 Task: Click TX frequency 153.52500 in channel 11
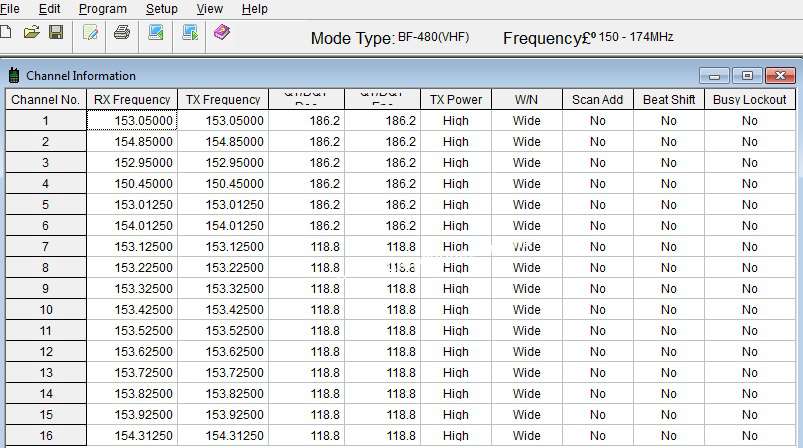223,330
